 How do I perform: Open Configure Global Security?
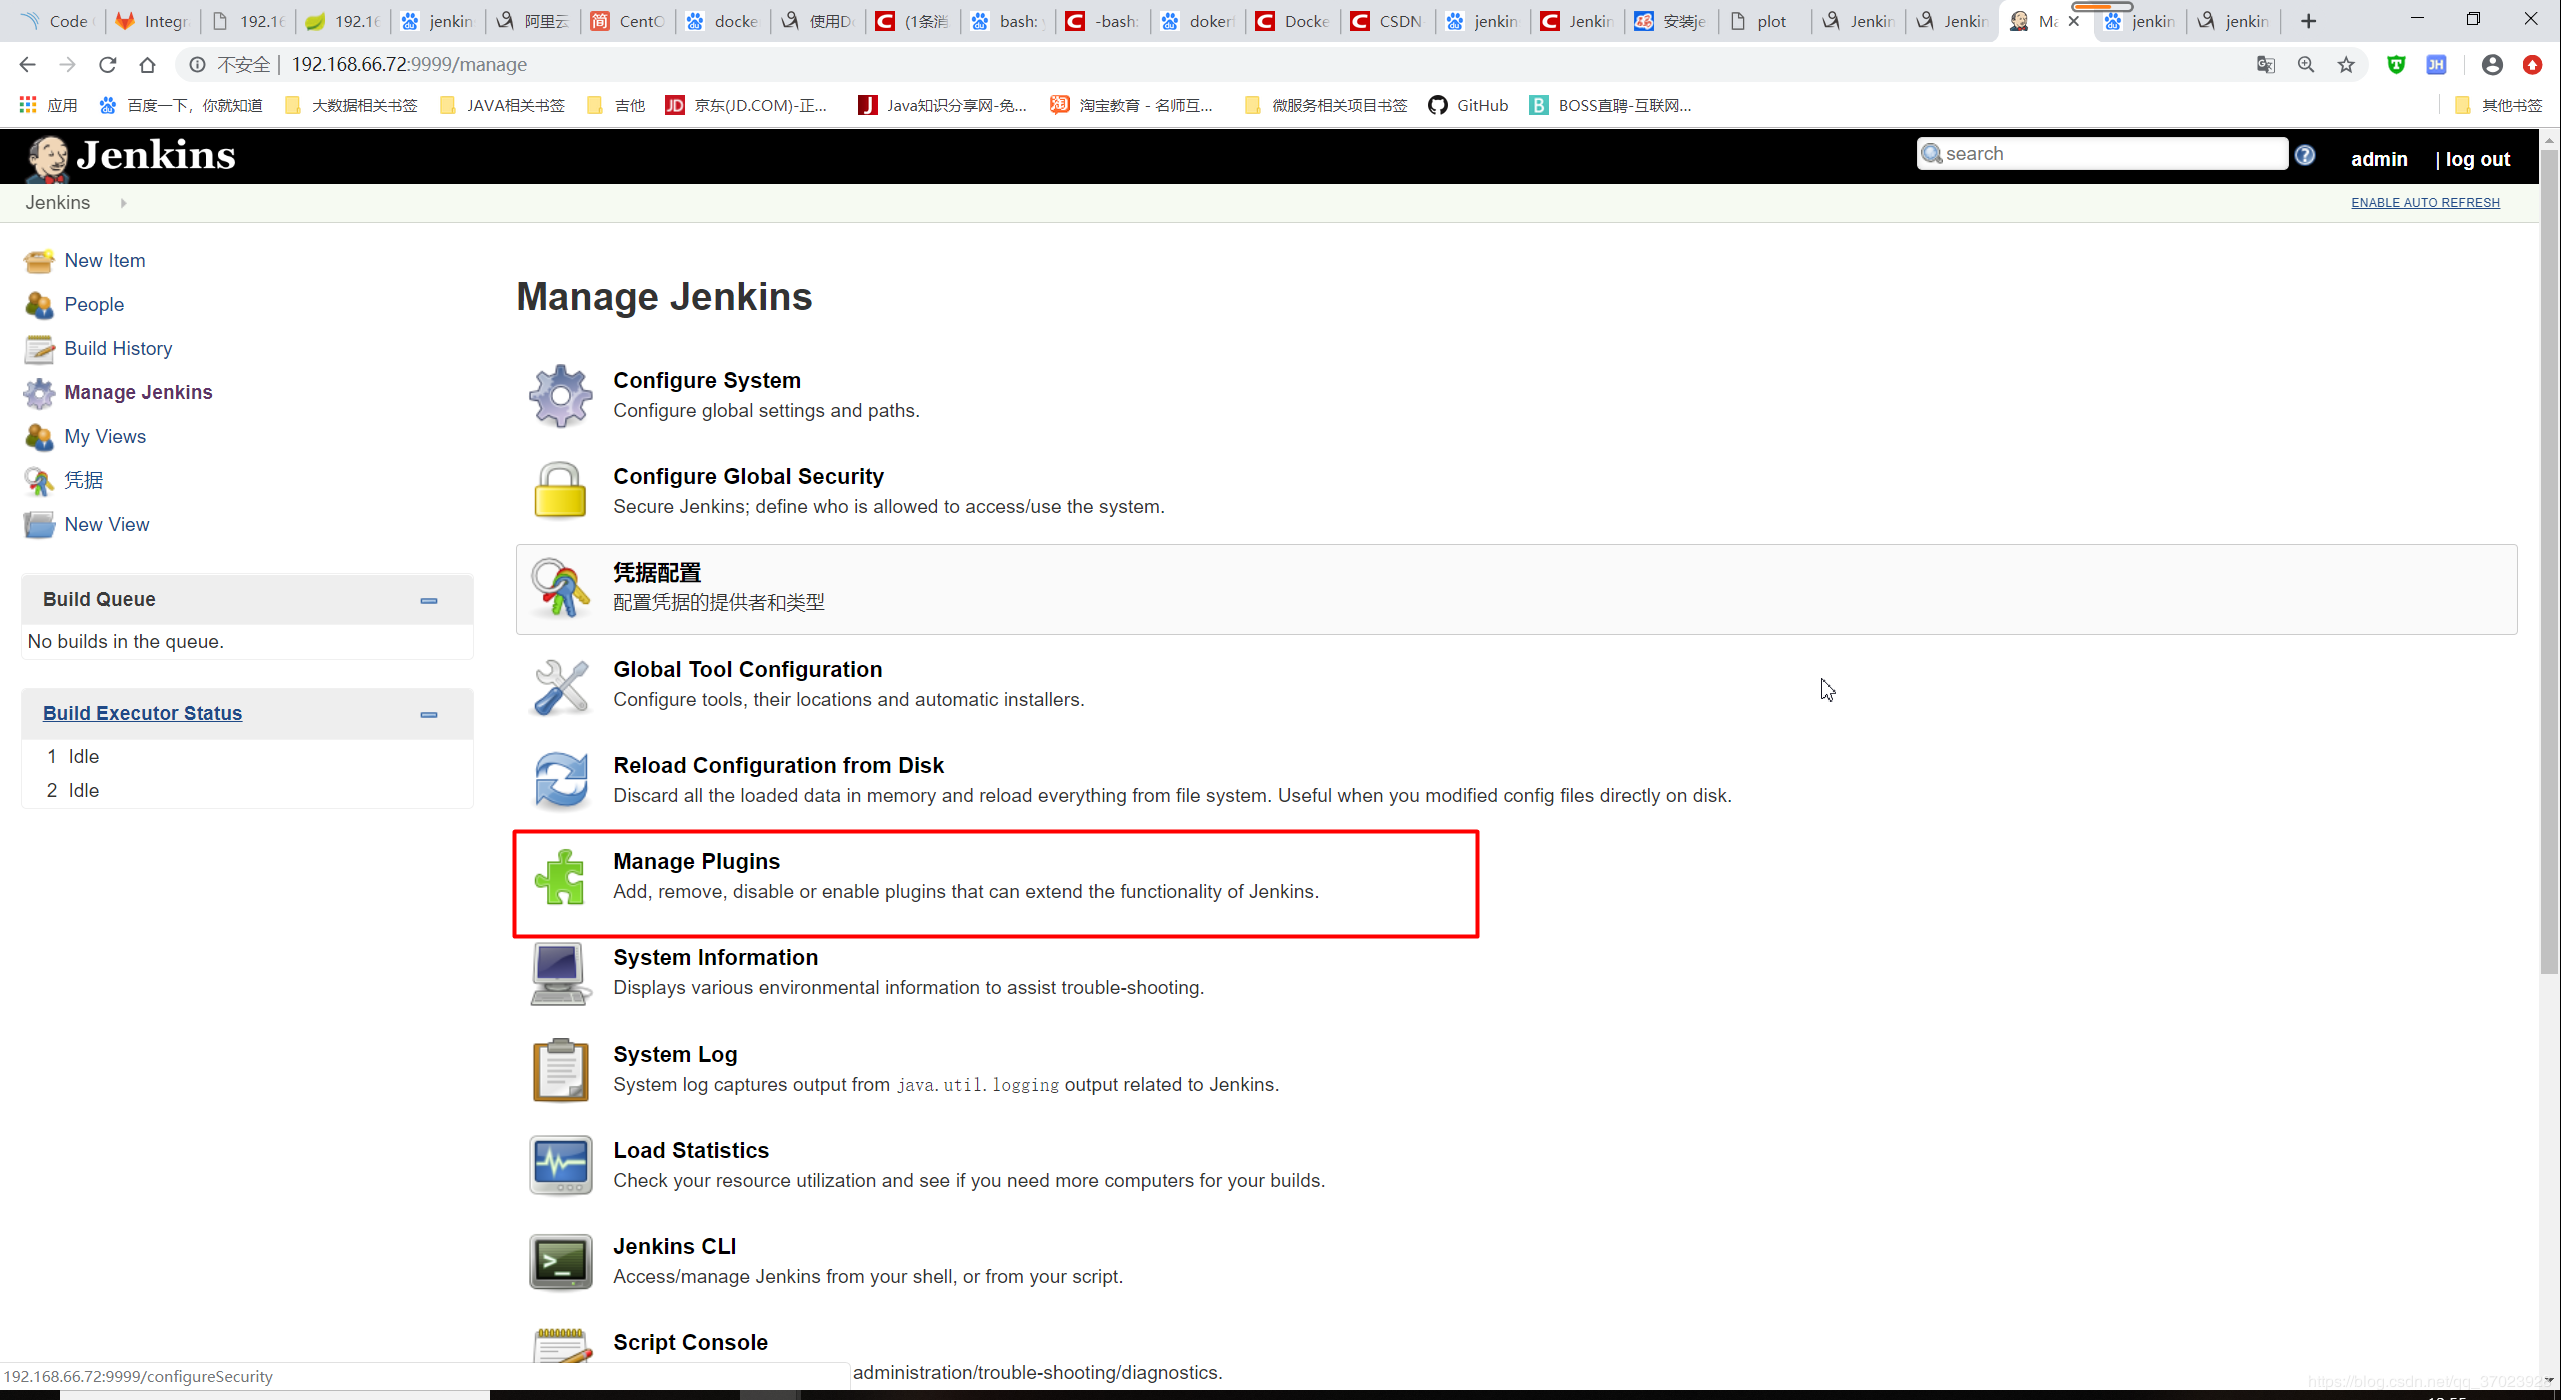point(748,476)
